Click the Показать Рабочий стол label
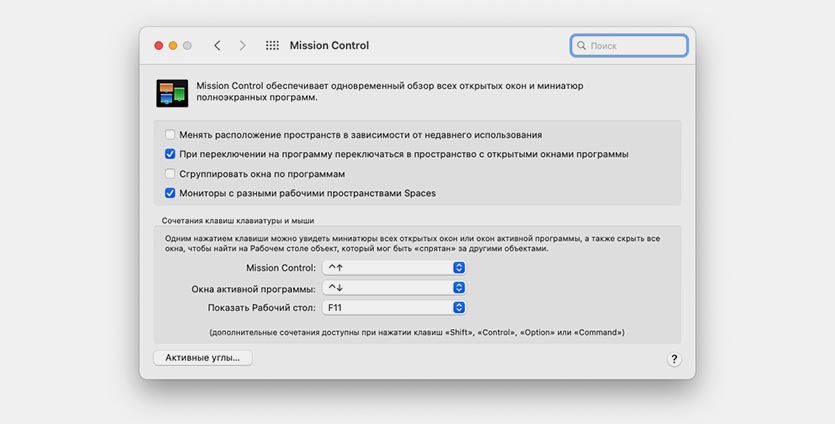Image resolution: width=835 pixels, height=424 pixels. coord(261,308)
